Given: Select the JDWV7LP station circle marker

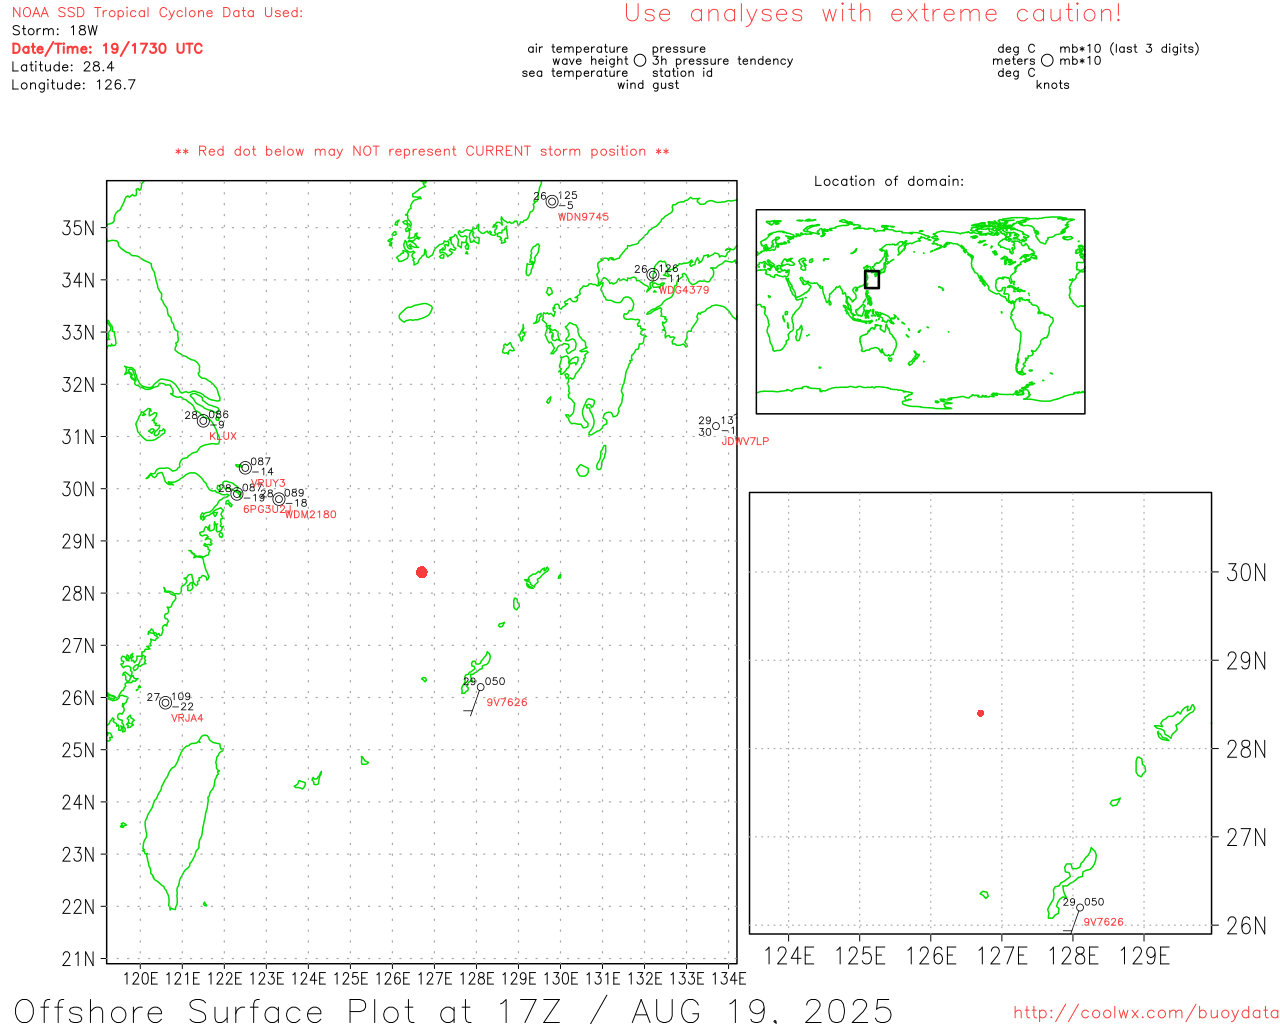Looking at the screenshot, I should click(716, 427).
